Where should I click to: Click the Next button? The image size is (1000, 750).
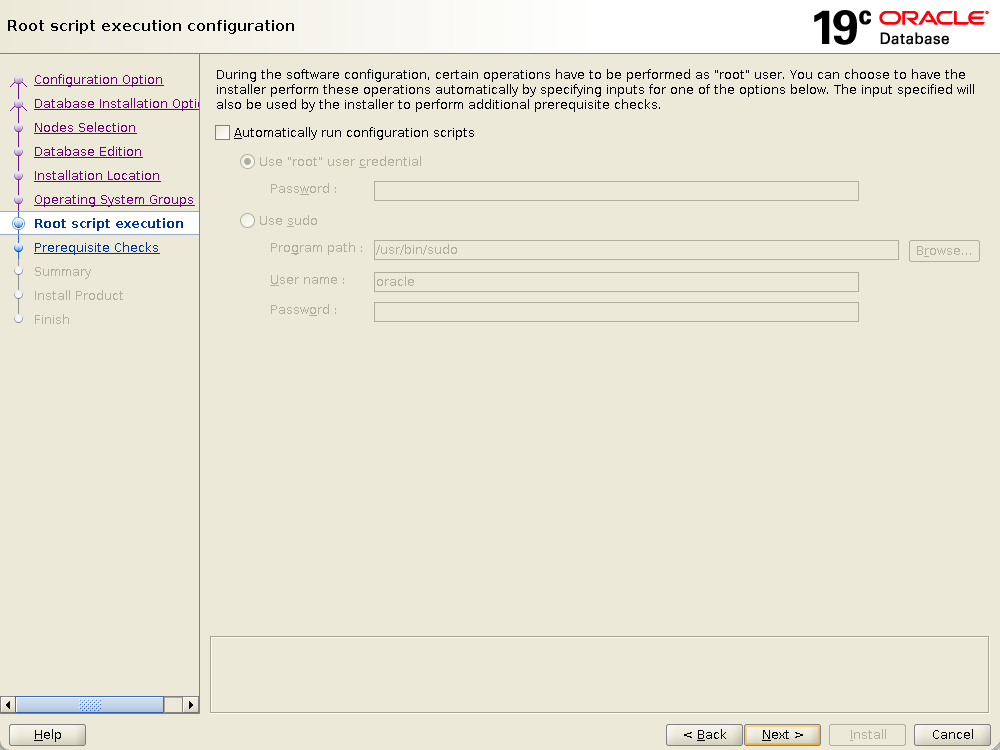(x=782, y=735)
